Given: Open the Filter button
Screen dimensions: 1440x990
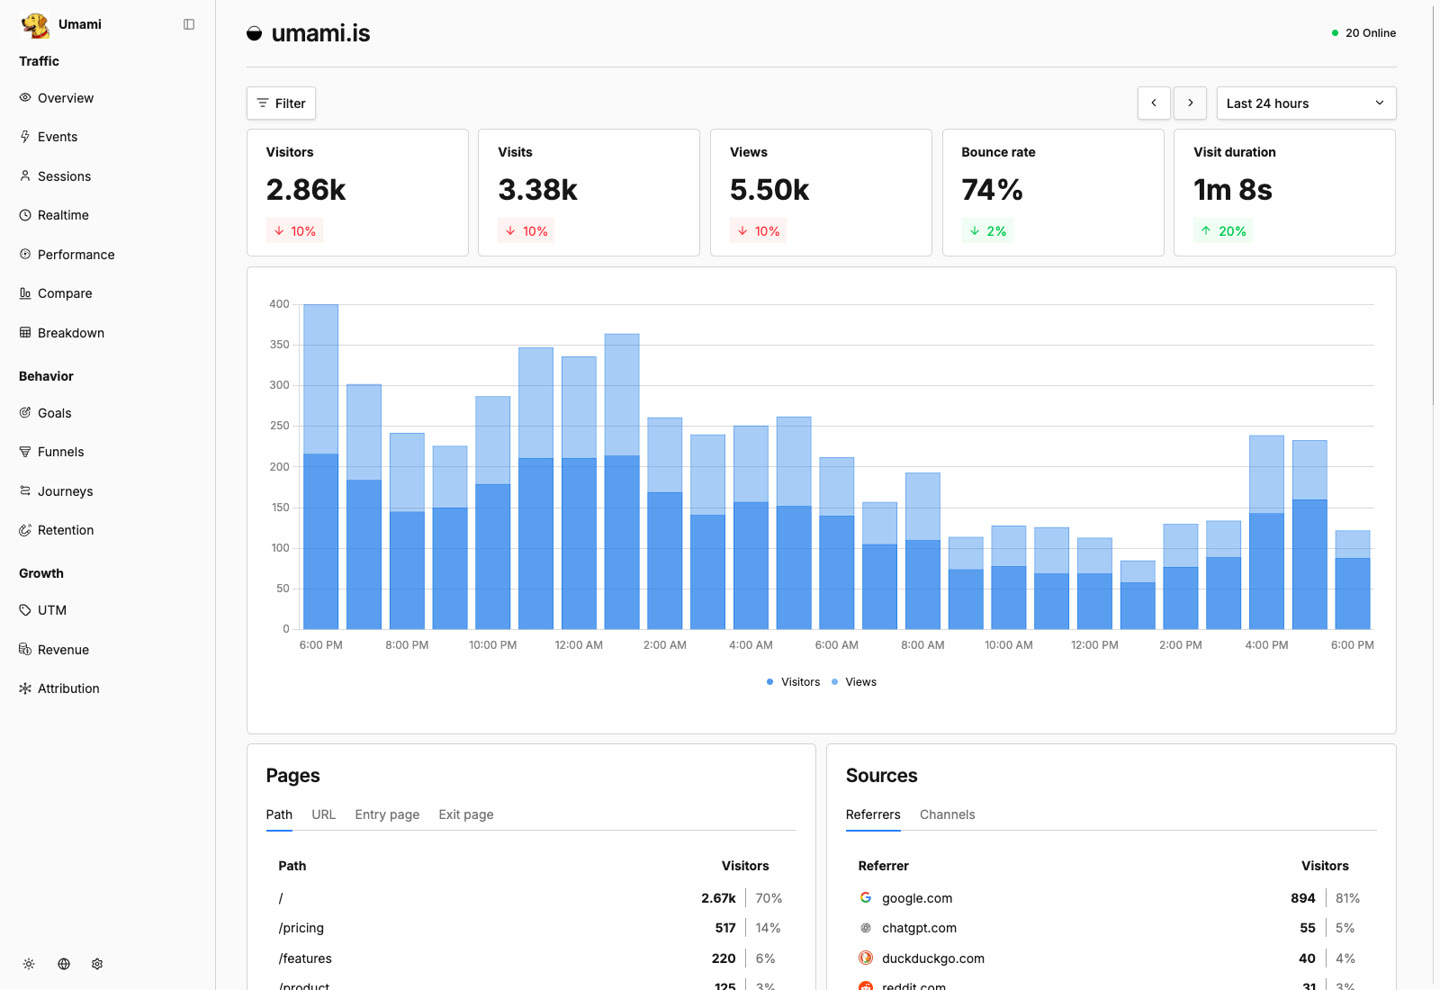Looking at the screenshot, I should (281, 103).
